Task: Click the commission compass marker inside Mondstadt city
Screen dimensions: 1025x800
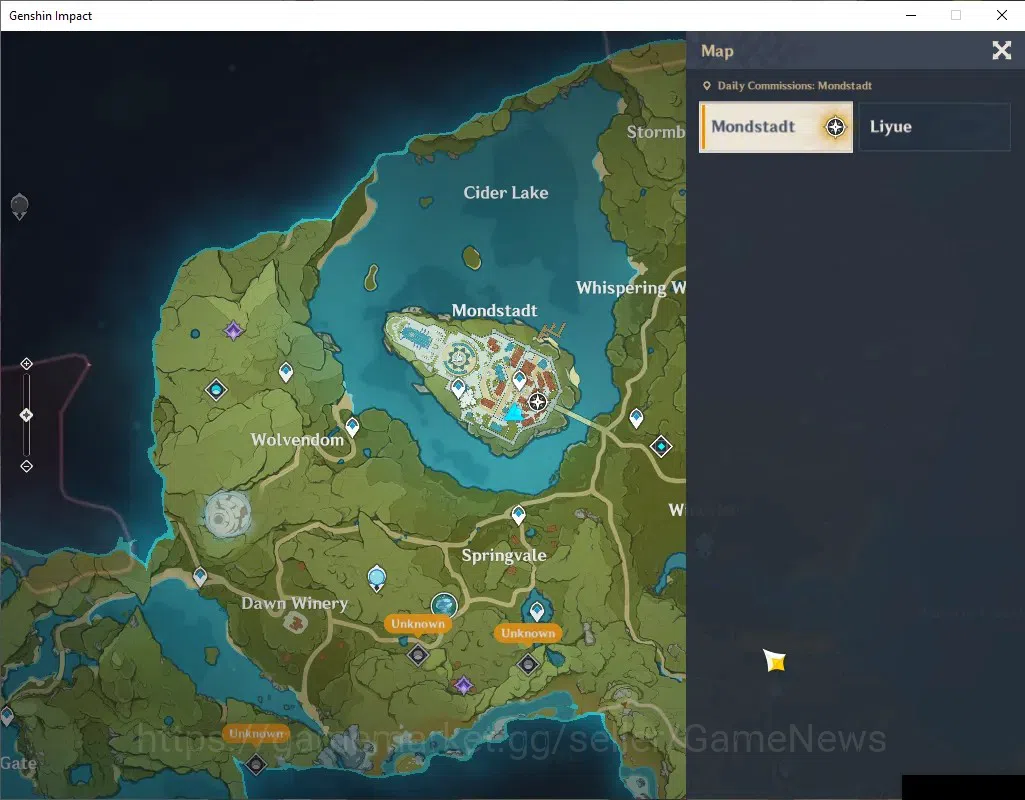Action: pyautogui.click(x=537, y=401)
